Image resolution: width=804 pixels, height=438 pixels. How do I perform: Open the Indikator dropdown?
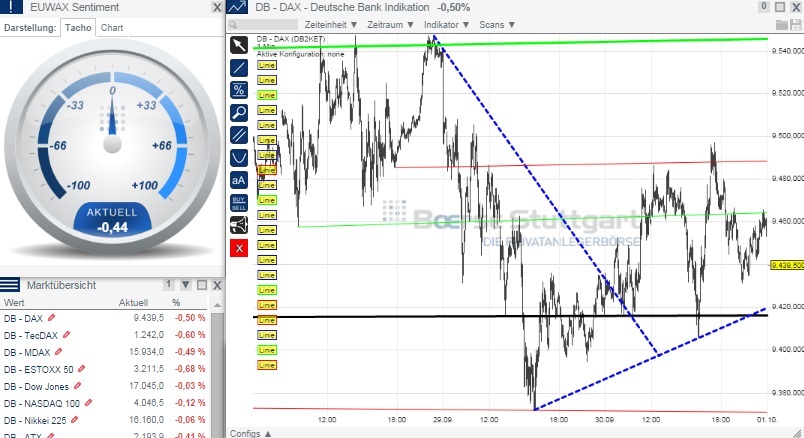pyautogui.click(x=446, y=25)
